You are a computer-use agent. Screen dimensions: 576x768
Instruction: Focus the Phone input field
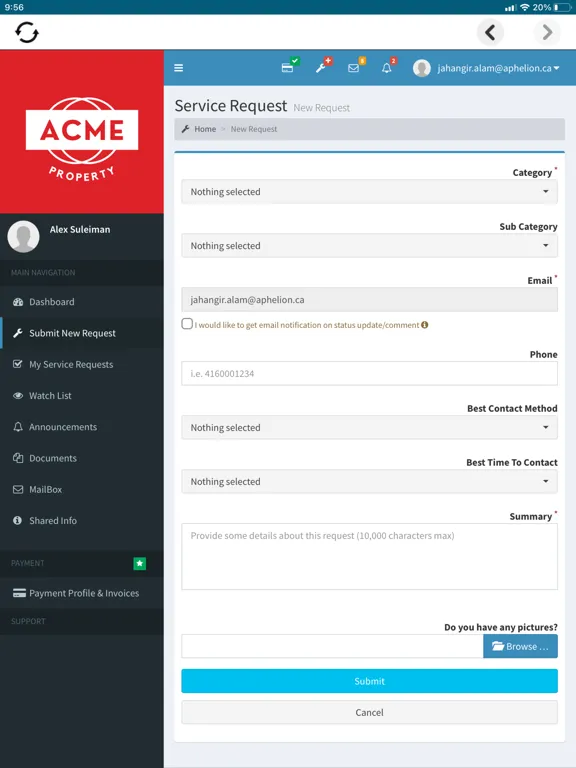tap(369, 374)
